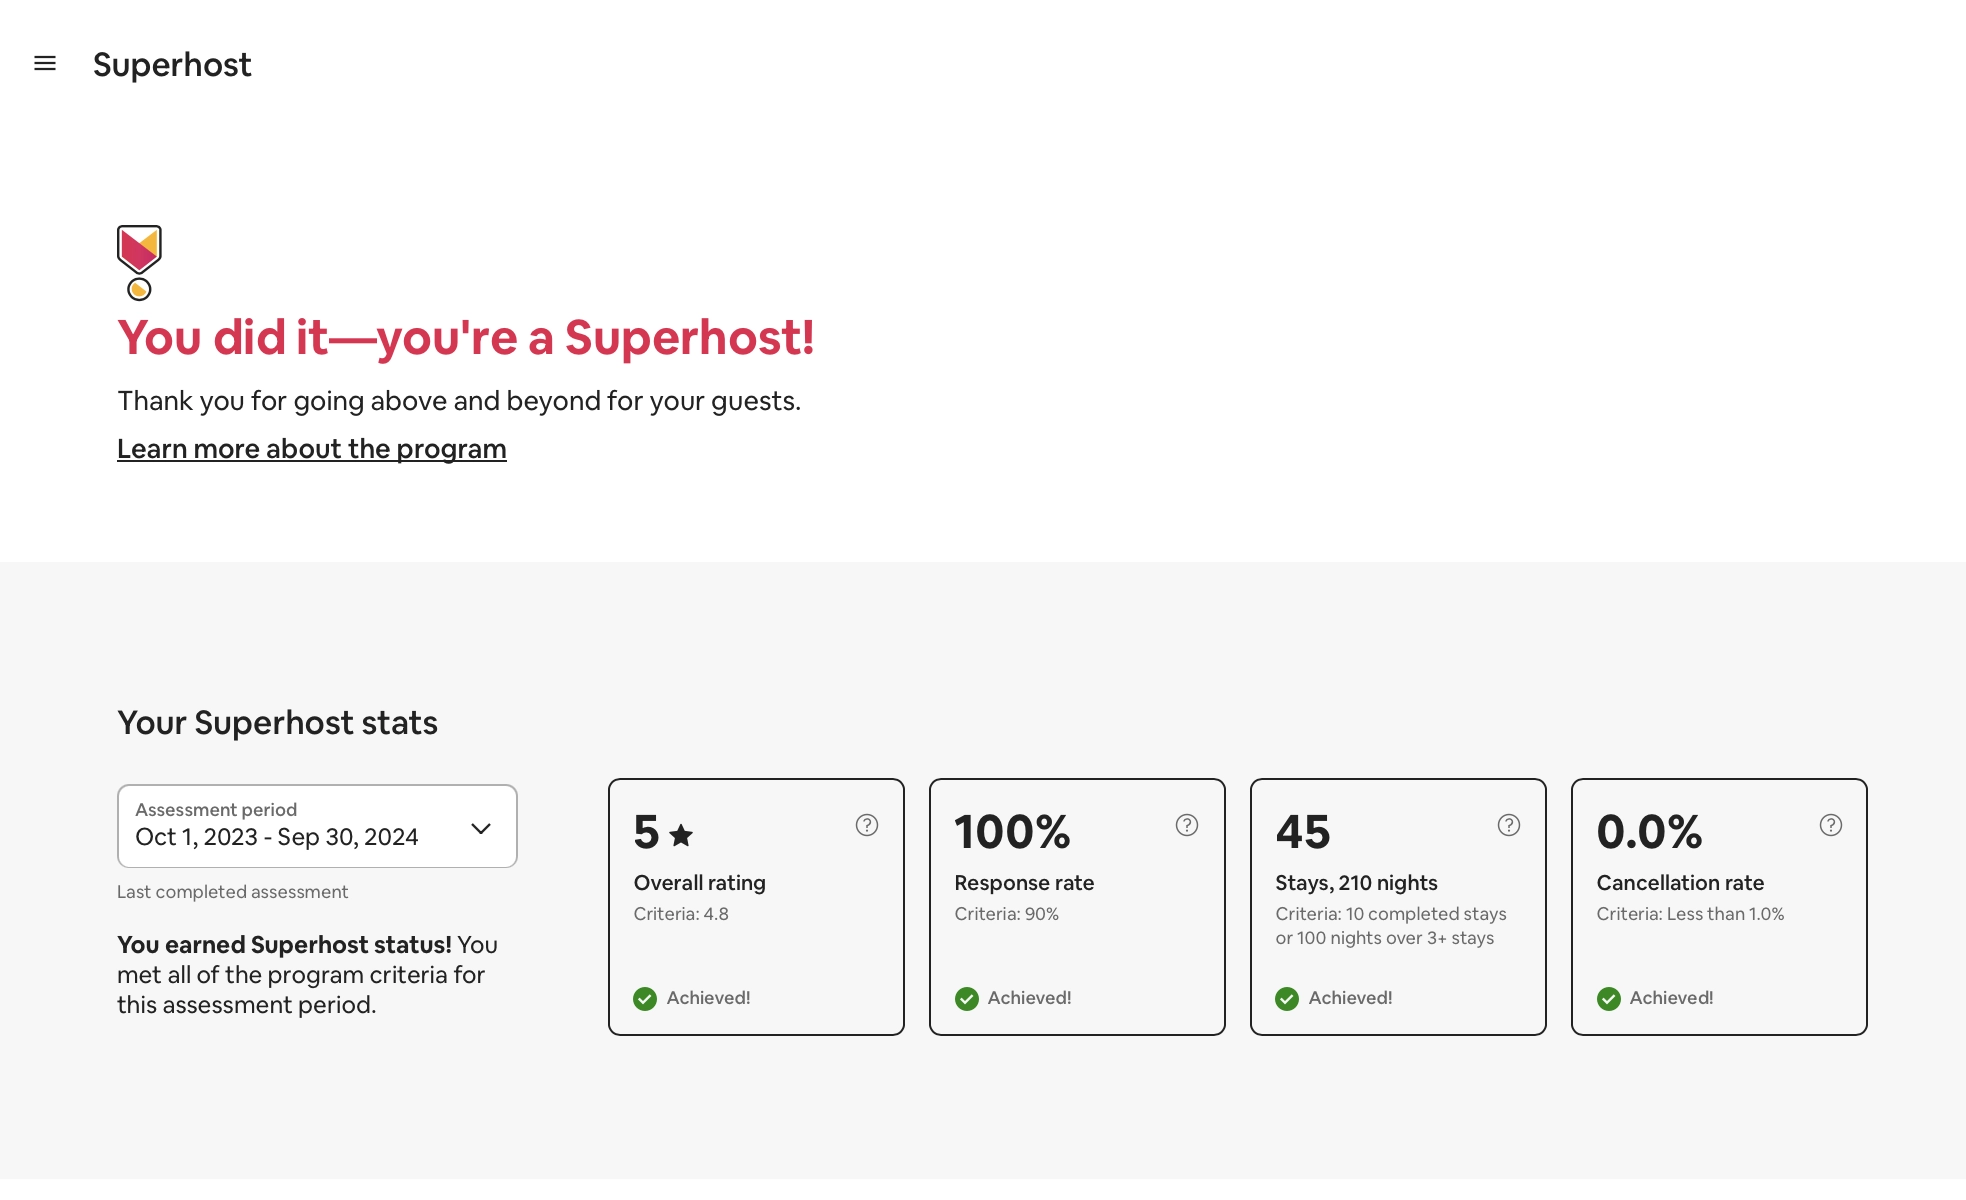The image size is (1966, 1200).
Task: Click the star icon beside rating 5
Action: click(x=681, y=835)
